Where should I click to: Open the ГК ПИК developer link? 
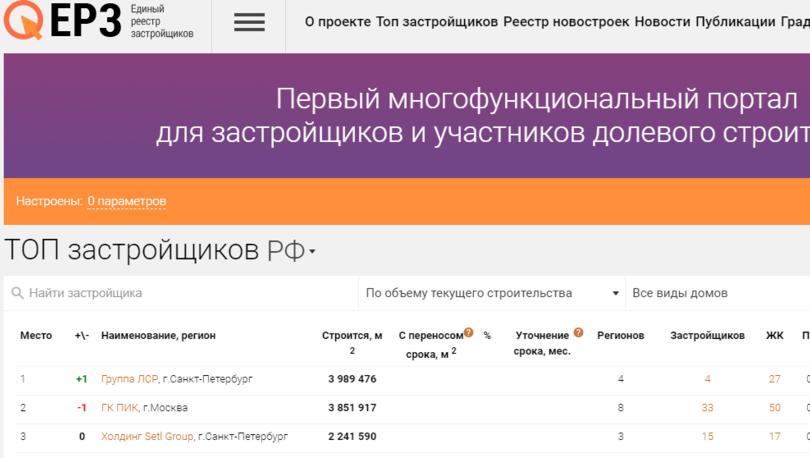click(120, 407)
